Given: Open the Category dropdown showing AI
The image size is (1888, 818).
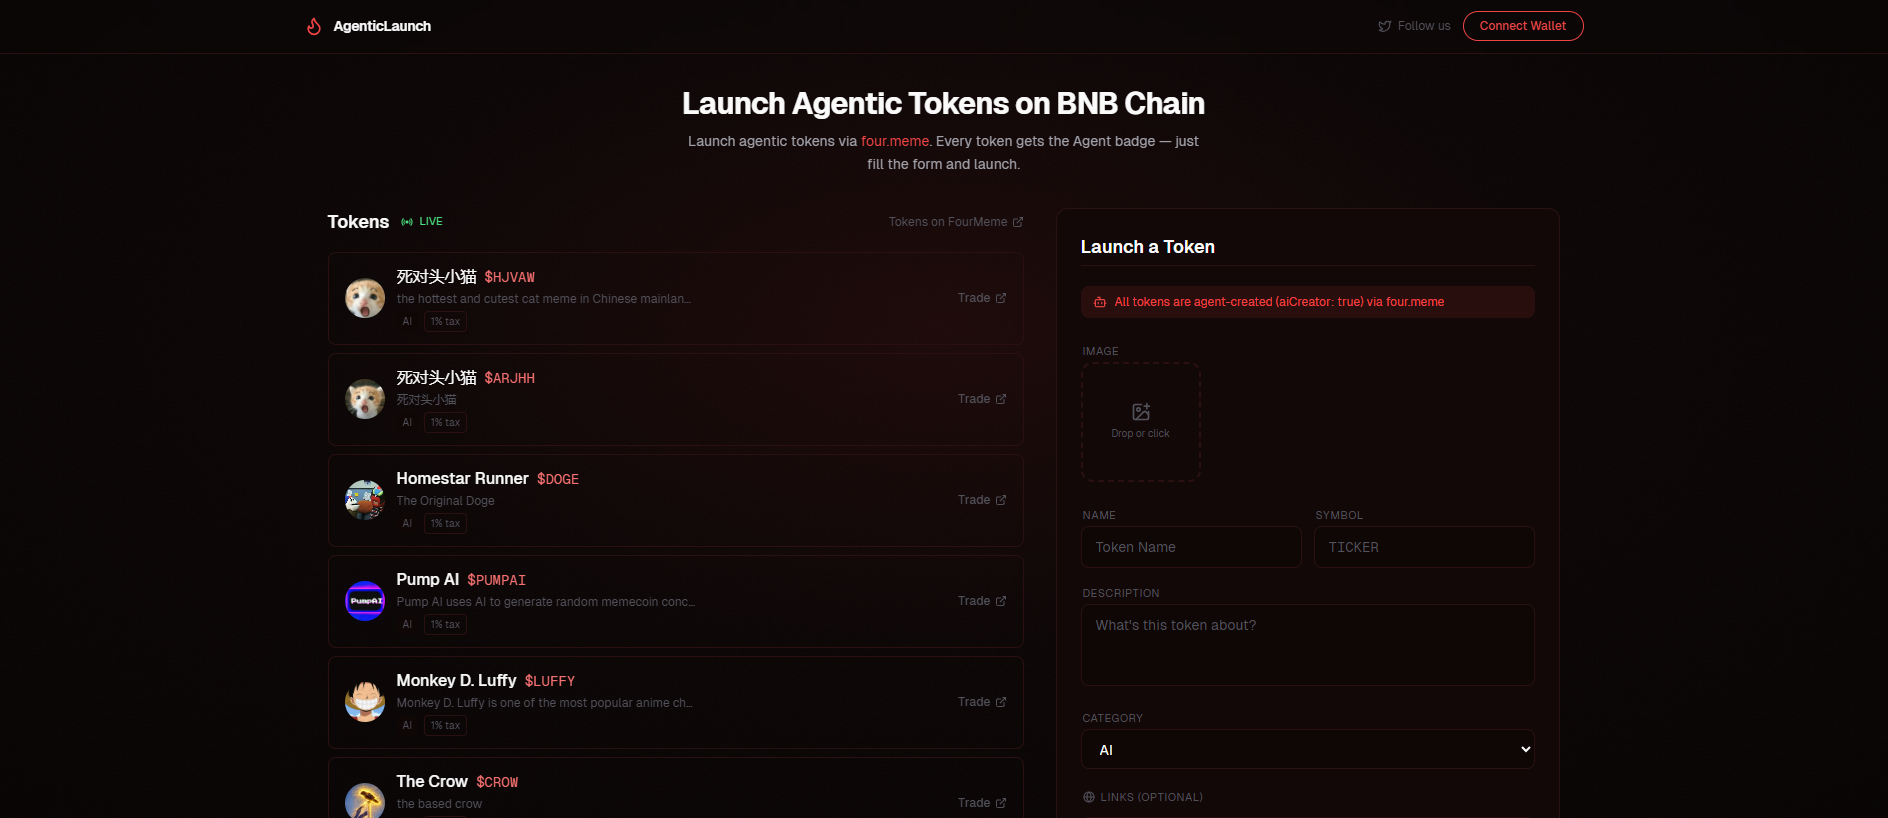Looking at the screenshot, I should 1308,749.
